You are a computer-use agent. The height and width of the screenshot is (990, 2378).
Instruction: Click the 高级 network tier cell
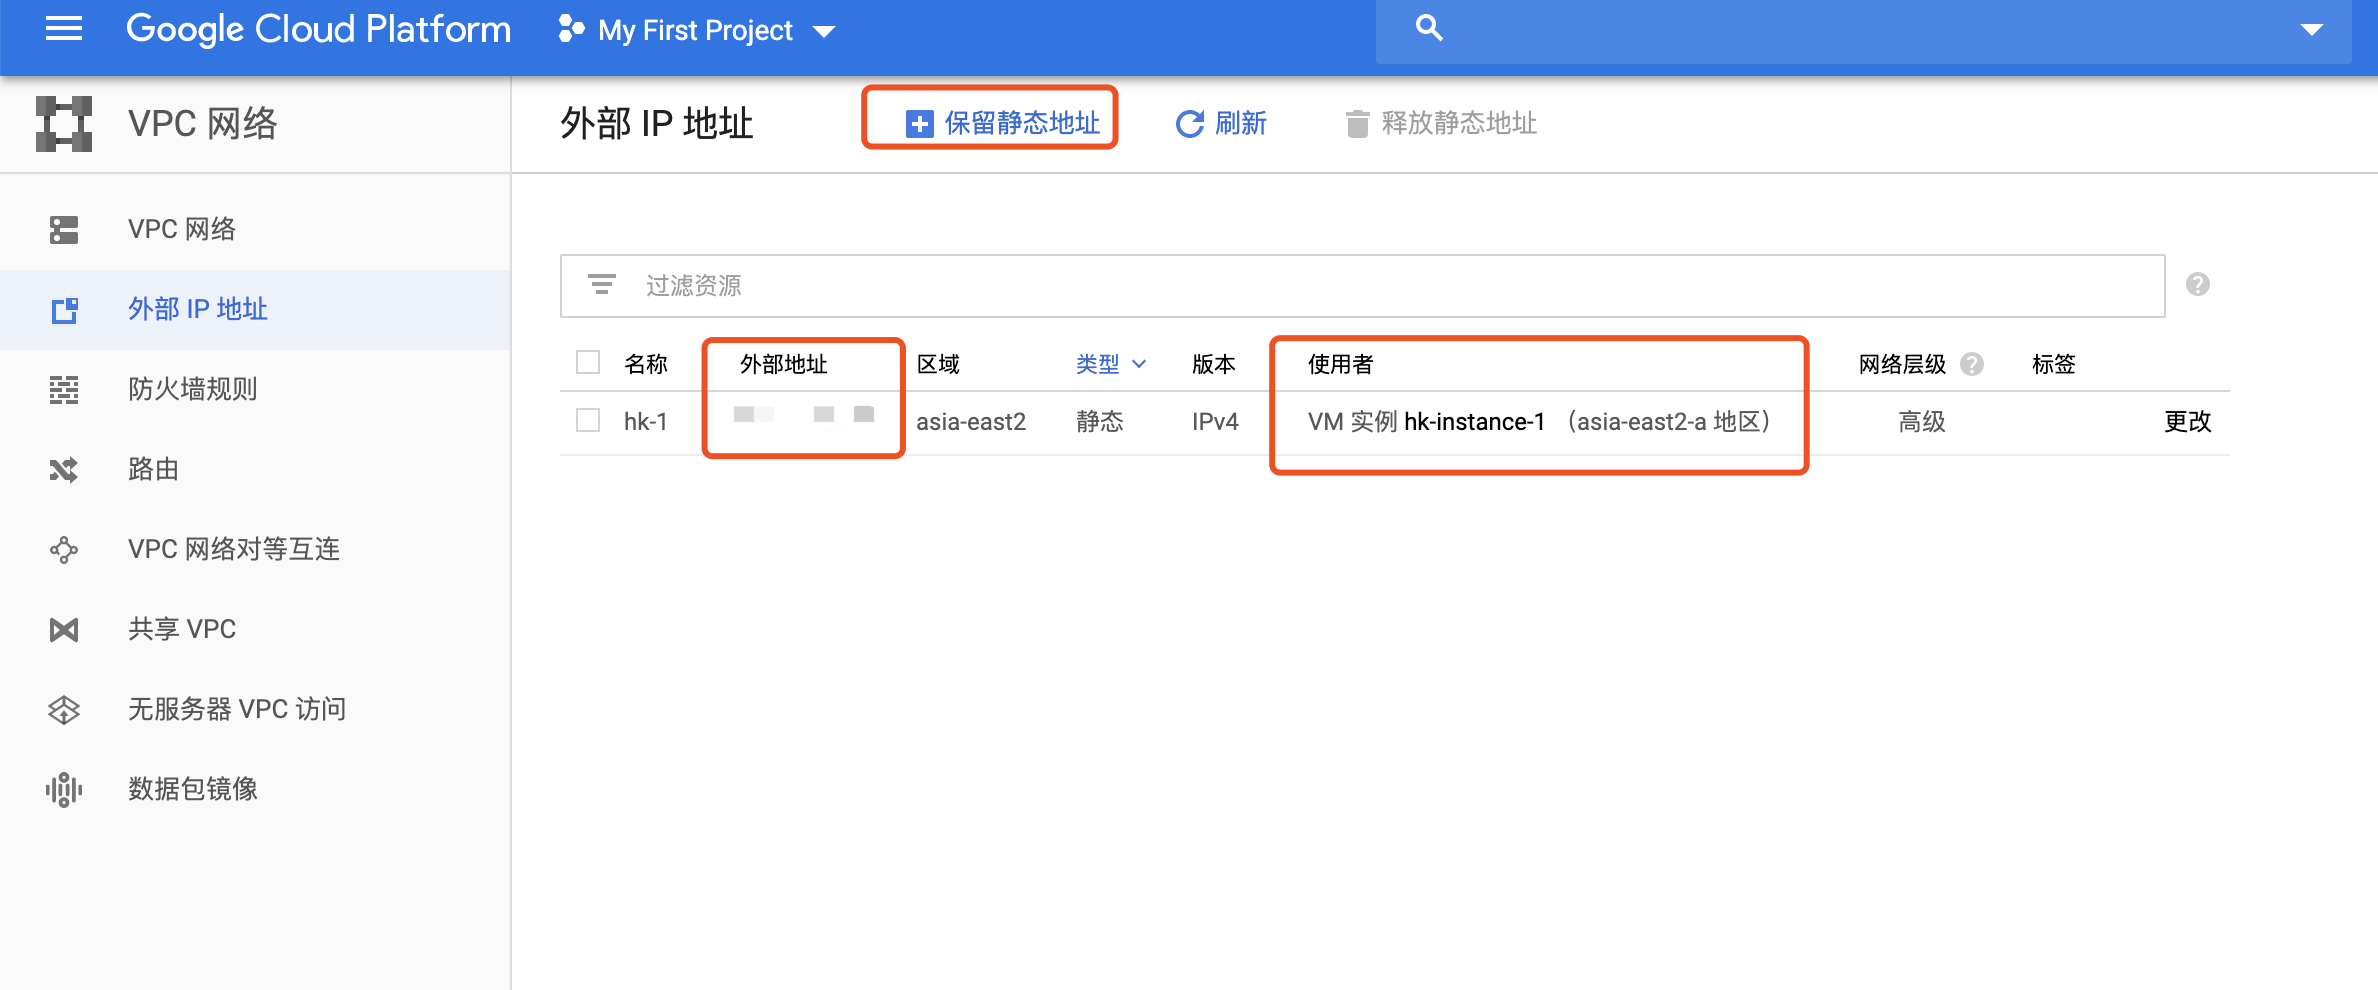click(1922, 422)
